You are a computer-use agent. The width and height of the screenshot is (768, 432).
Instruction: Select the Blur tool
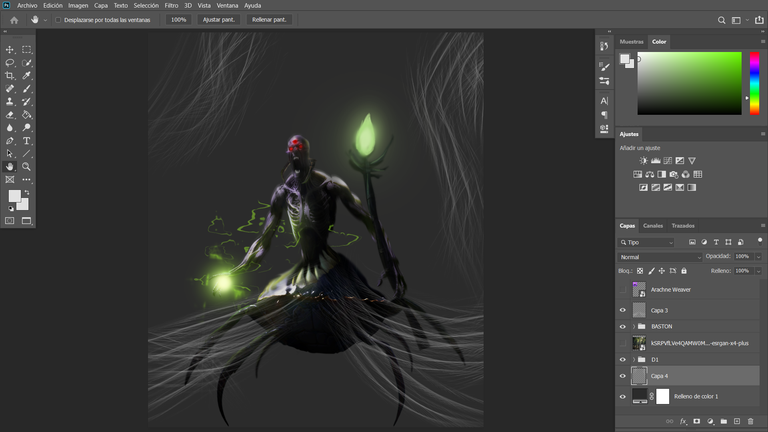pos(10,127)
